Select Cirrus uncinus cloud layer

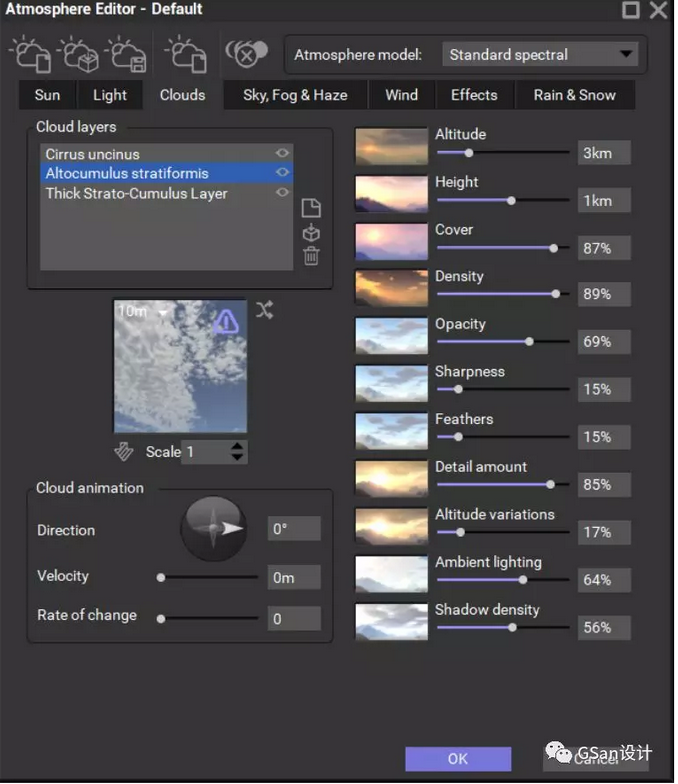coord(166,154)
